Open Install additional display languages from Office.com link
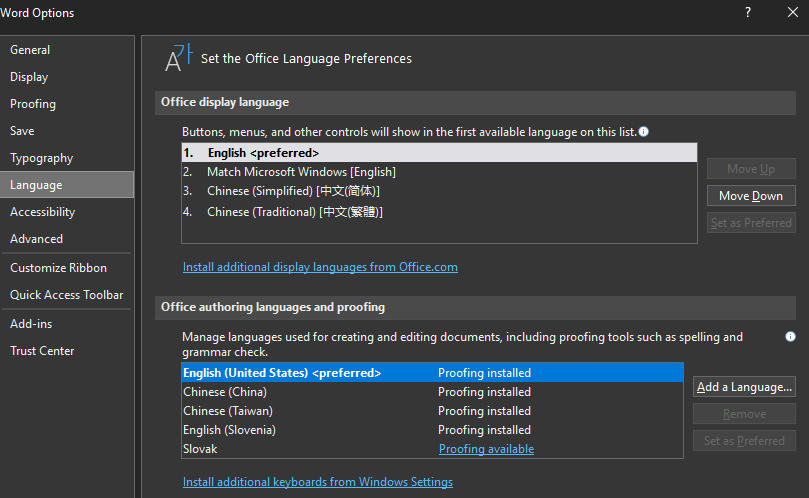 (x=320, y=267)
